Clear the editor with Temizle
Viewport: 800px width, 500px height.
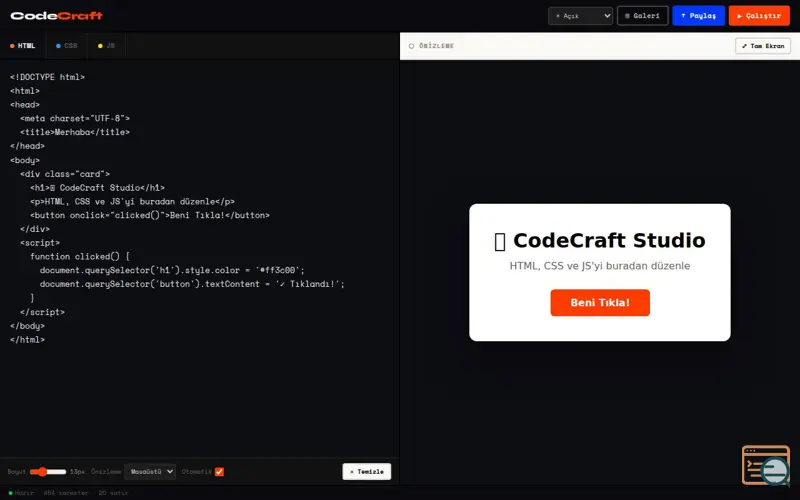(x=367, y=471)
